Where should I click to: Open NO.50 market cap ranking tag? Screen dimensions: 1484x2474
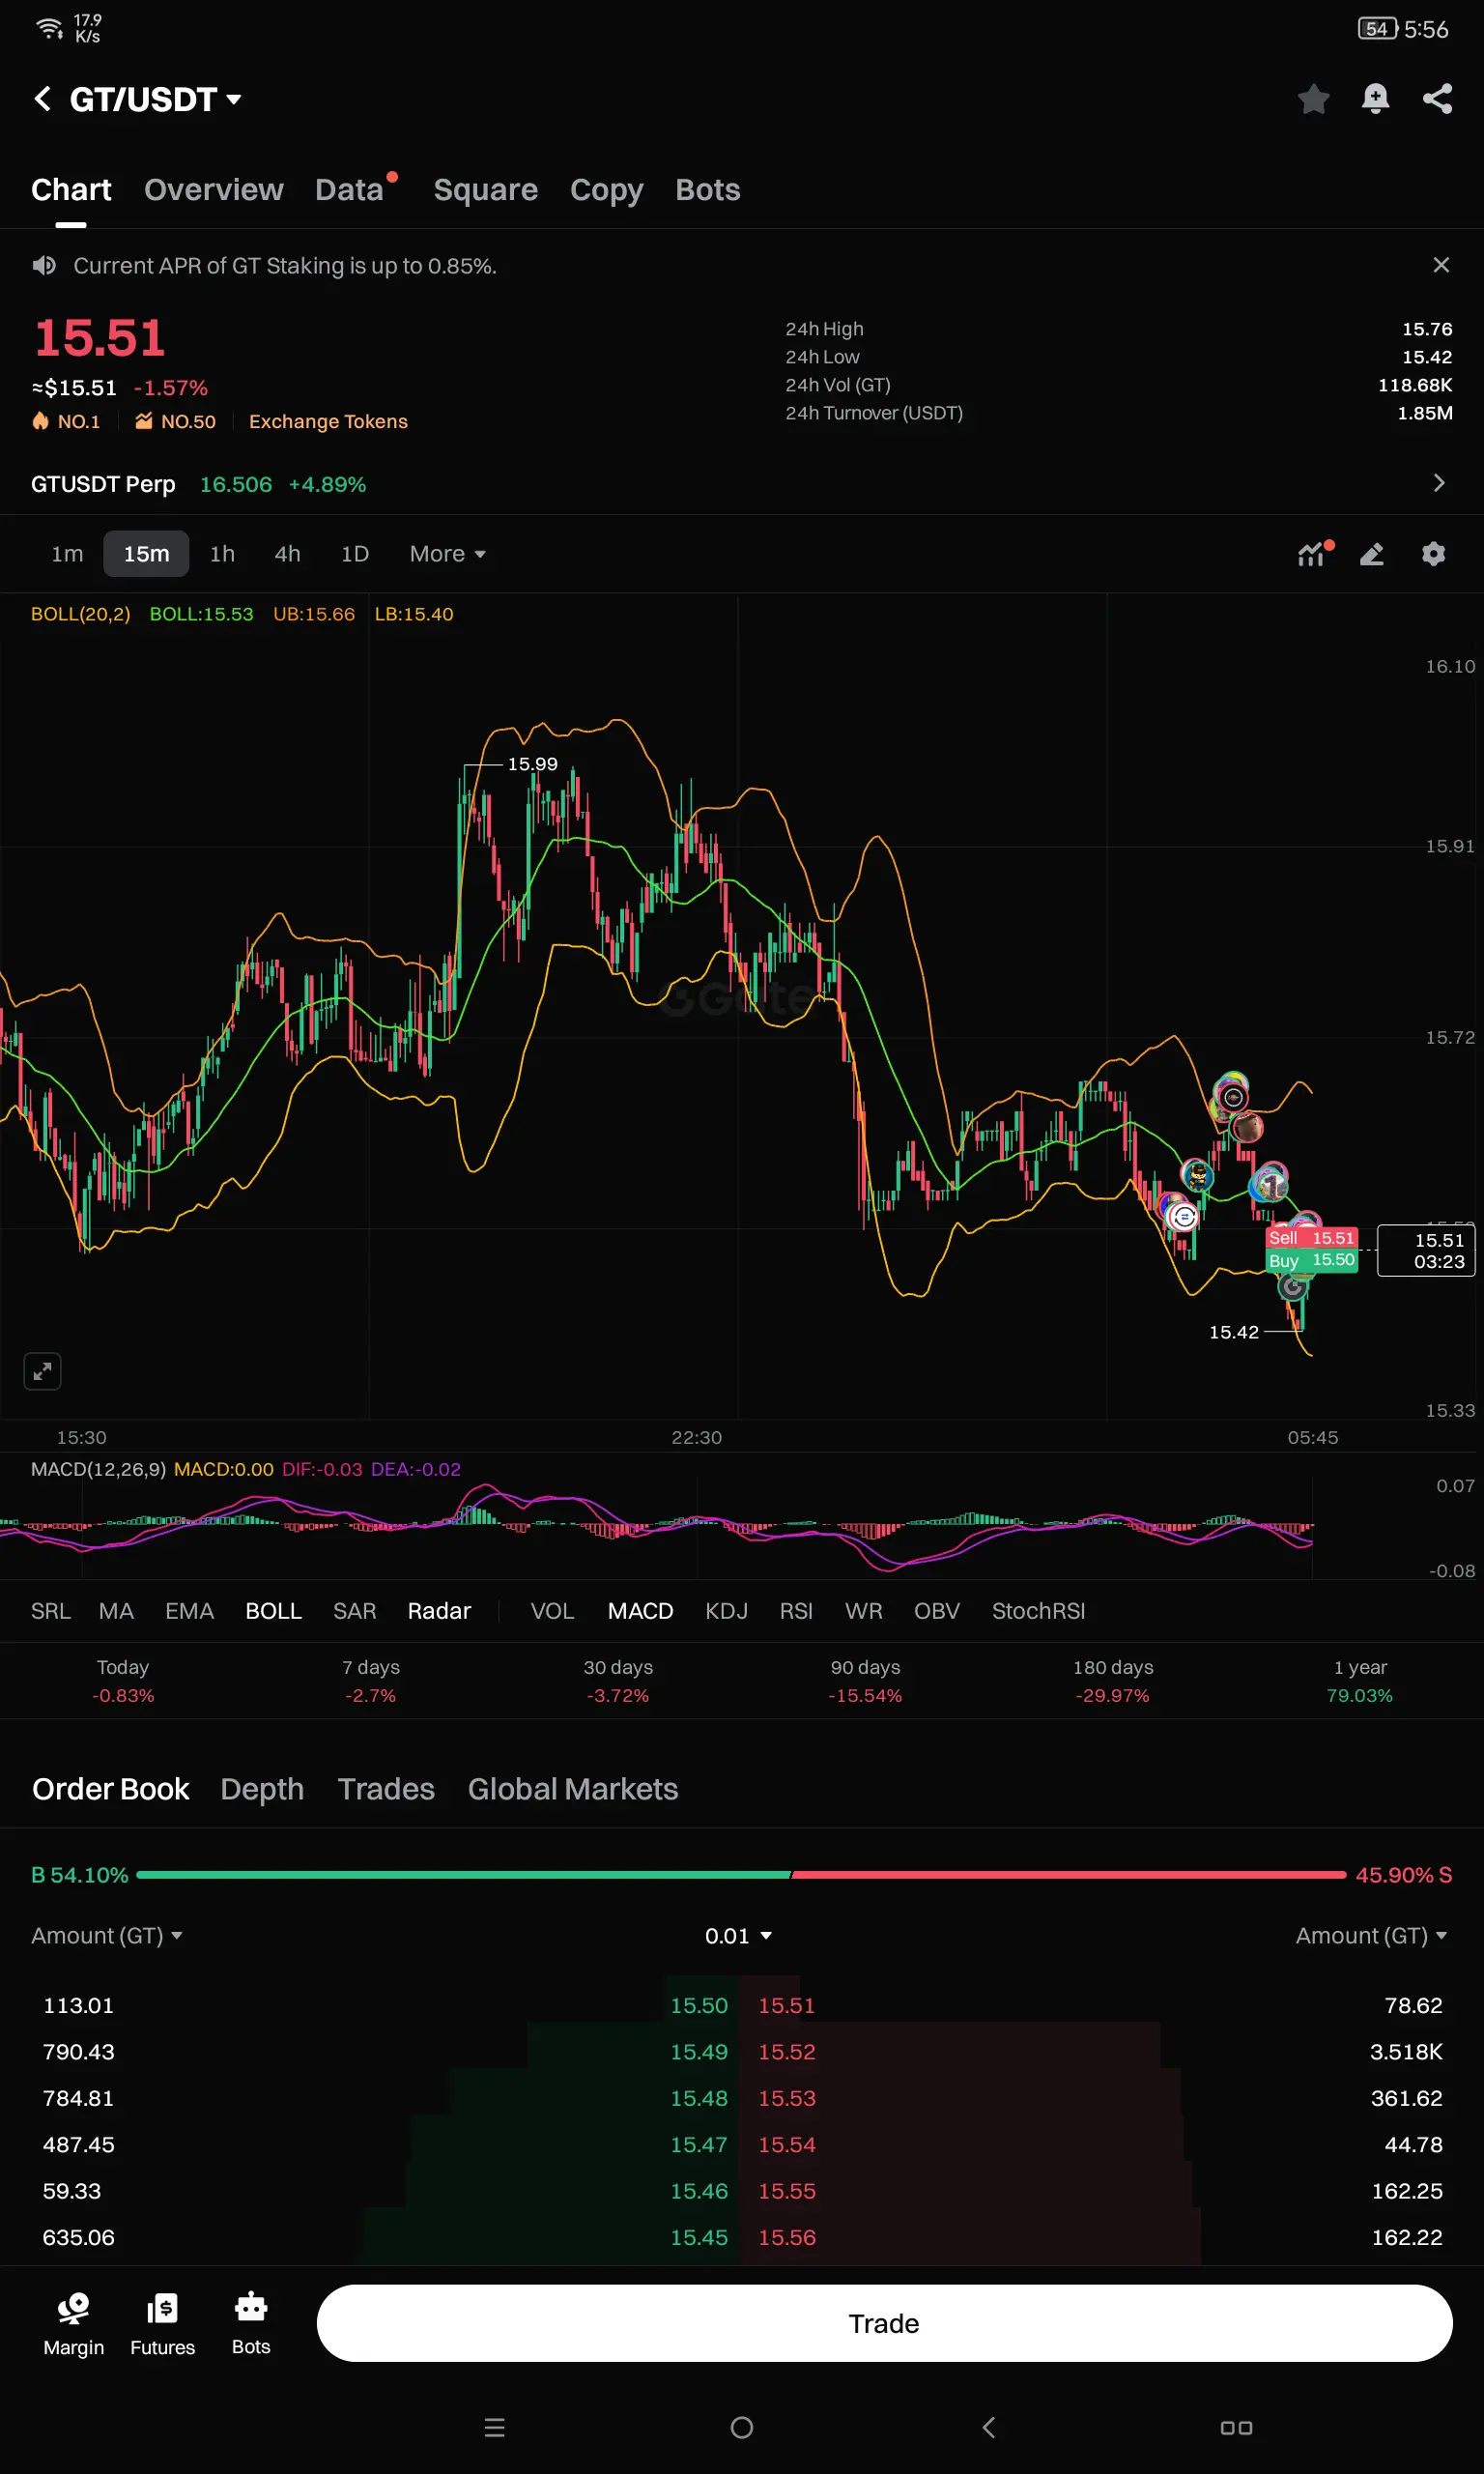(175, 421)
